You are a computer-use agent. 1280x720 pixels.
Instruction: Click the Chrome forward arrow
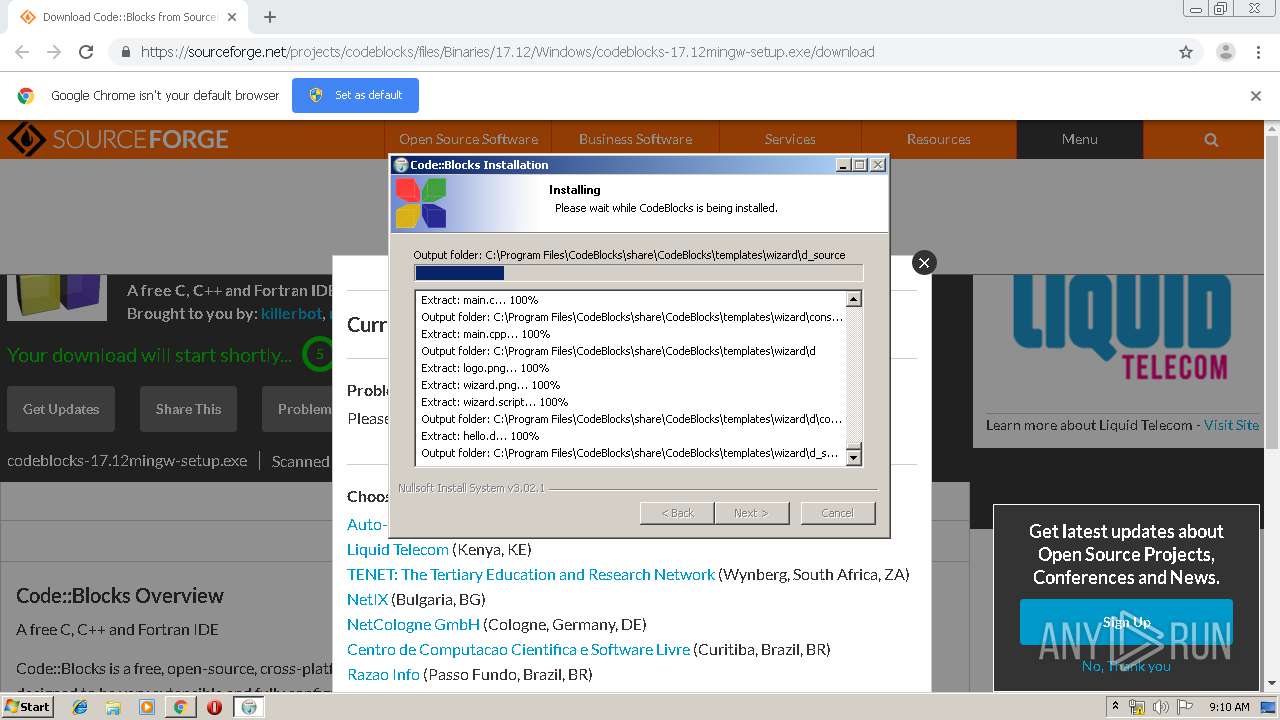click(x=54, y=52)
